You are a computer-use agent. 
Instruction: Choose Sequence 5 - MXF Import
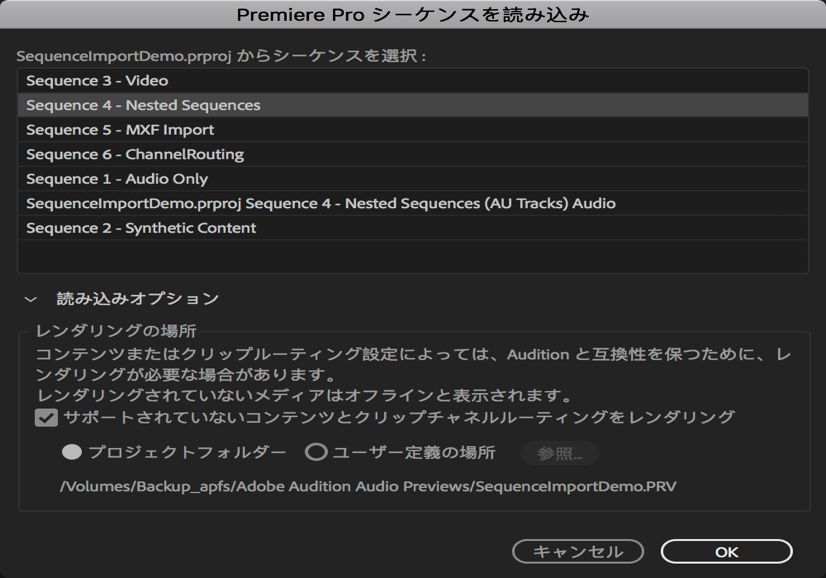click(413, 130)
